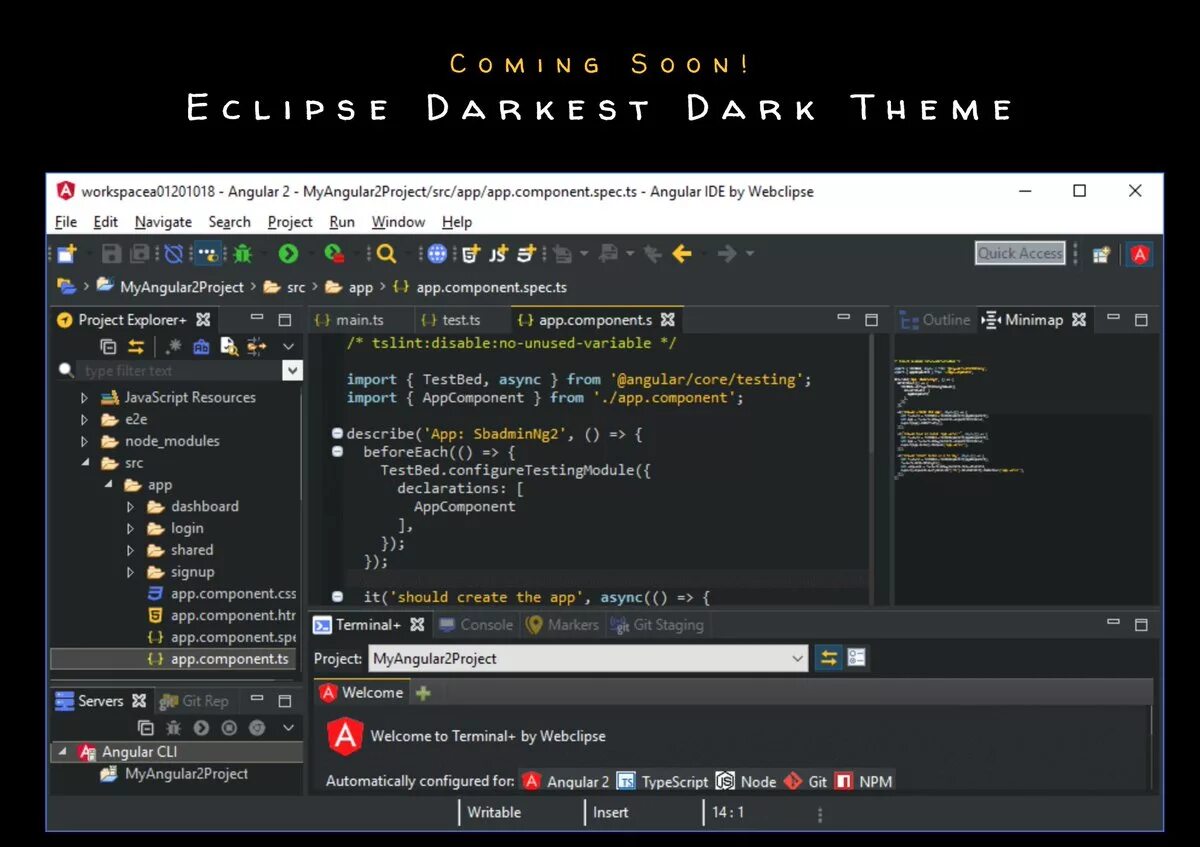Image resolution: width=1200 pixels, height=847 pixels.
Task: Click Project Explorer's blue 'Ab' icon
Action: [201, 347]
